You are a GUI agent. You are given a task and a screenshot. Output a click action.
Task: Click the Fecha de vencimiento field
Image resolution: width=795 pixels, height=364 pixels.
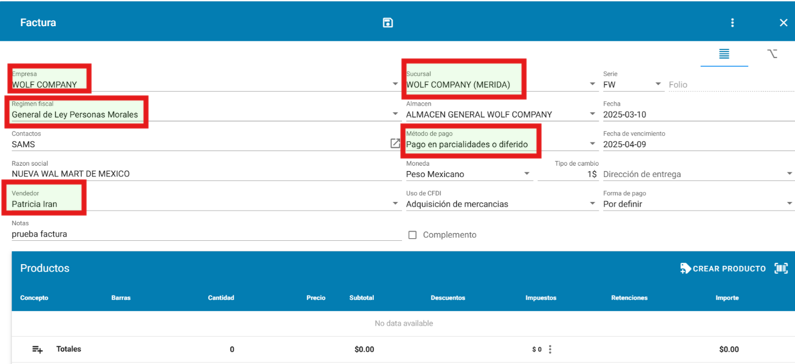[x=698, y=140]
